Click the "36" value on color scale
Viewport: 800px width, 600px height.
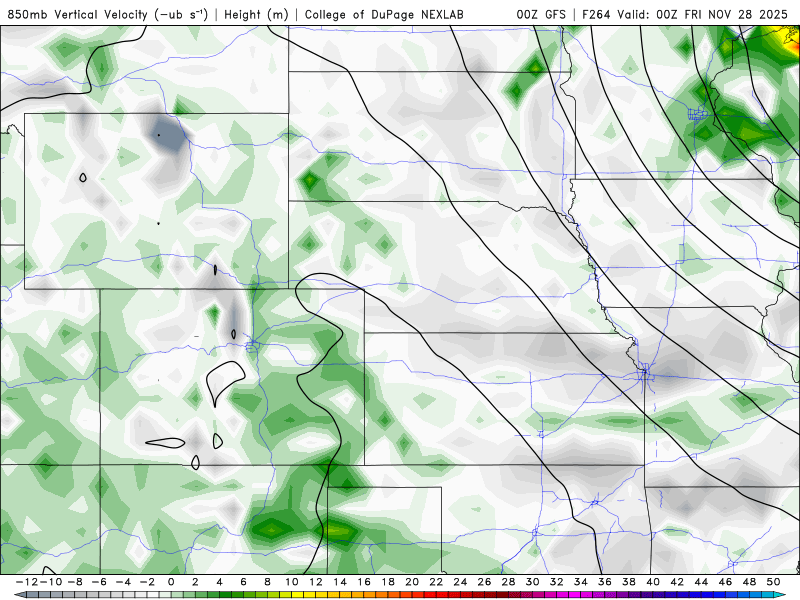click(x=605, y=582)
